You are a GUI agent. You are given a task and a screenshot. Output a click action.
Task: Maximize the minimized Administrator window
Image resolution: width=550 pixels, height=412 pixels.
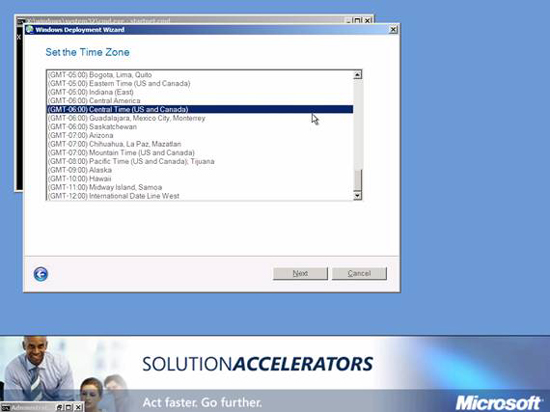[x=69, y=407]
